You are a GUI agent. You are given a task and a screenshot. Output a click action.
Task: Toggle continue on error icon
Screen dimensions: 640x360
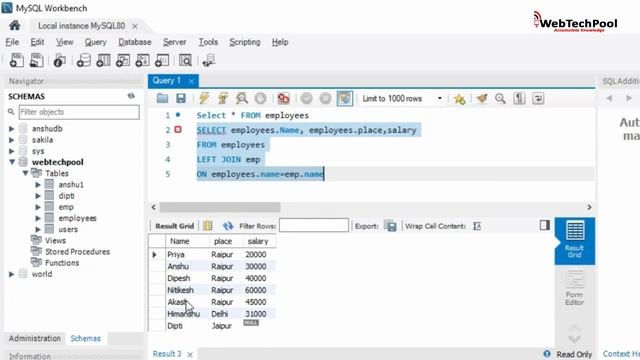(283, 98)
